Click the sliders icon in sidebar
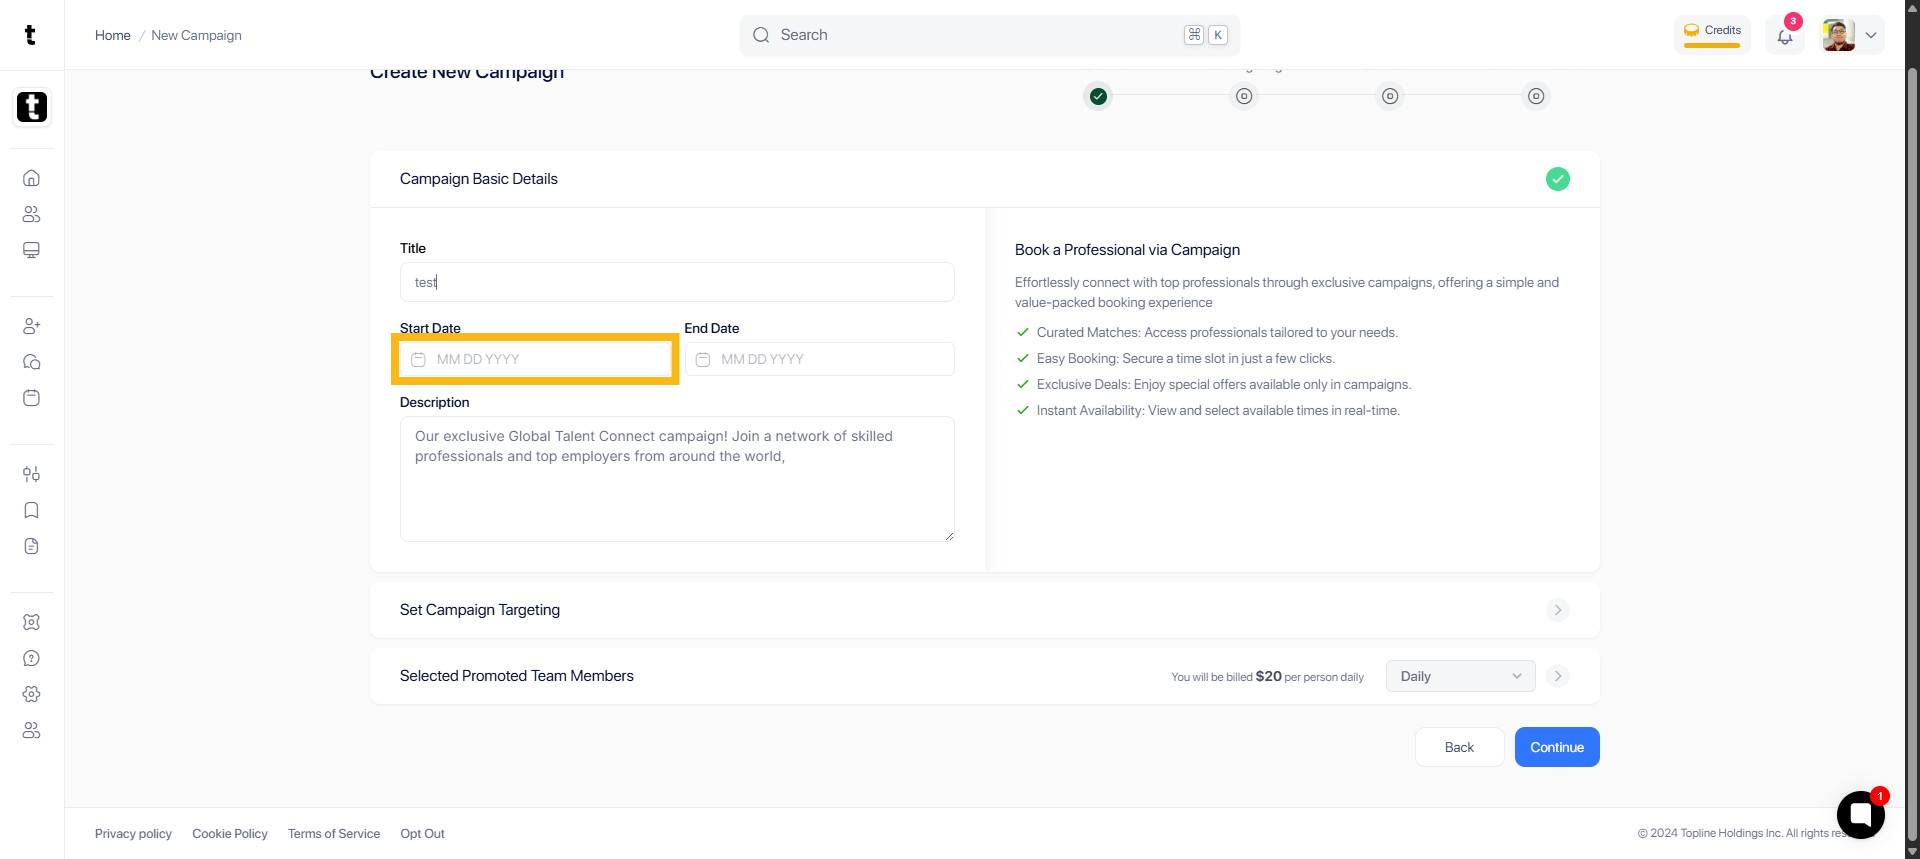 (x=31, y=474)
